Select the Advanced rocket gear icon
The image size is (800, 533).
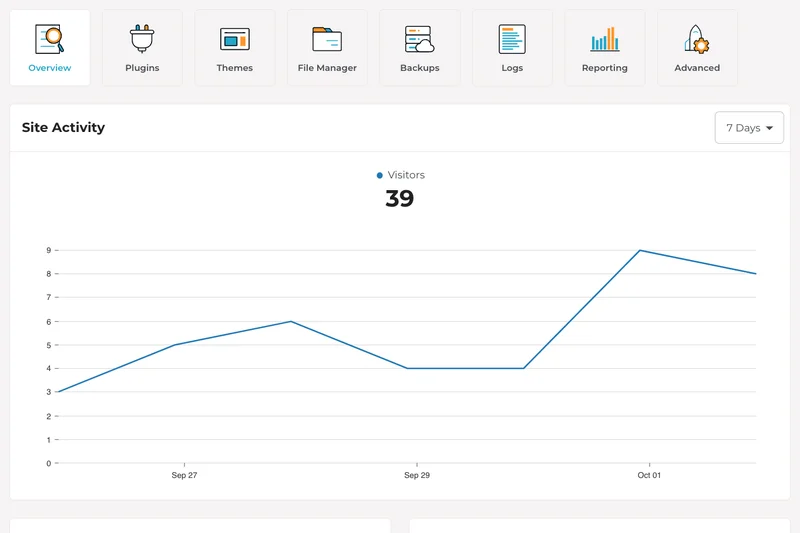click(697, 40)
